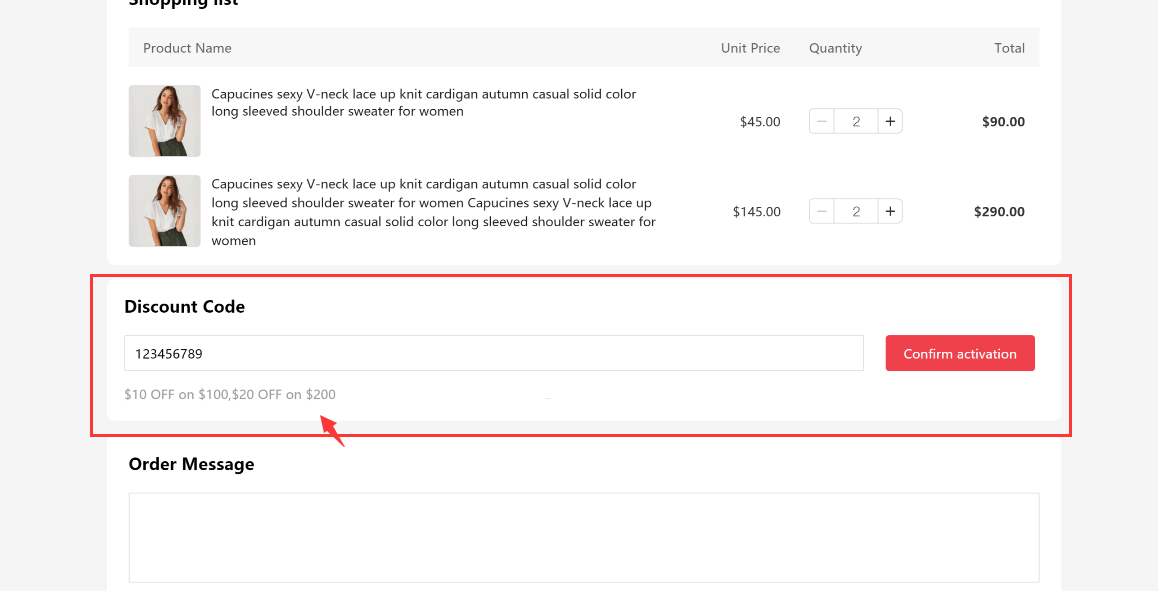Click the Total column header
1158x591 pixels.
click(x=1009, y=48)
